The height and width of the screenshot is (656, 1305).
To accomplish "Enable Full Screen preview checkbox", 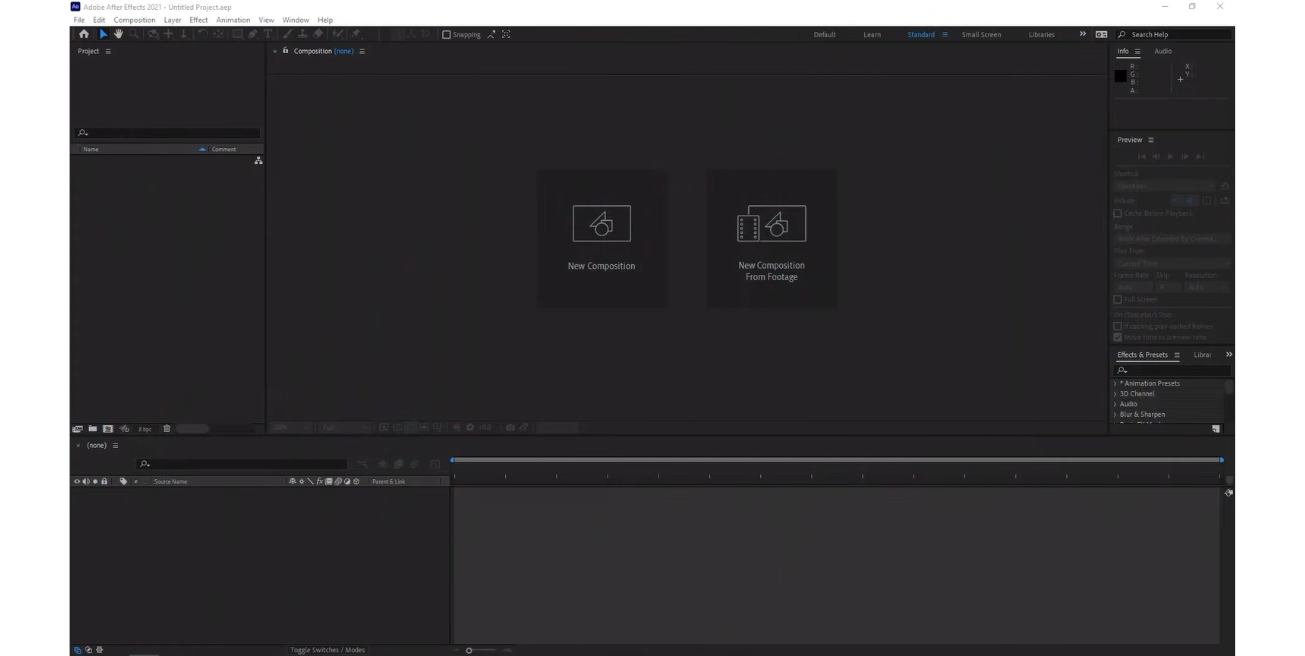I will [1118, 299].
